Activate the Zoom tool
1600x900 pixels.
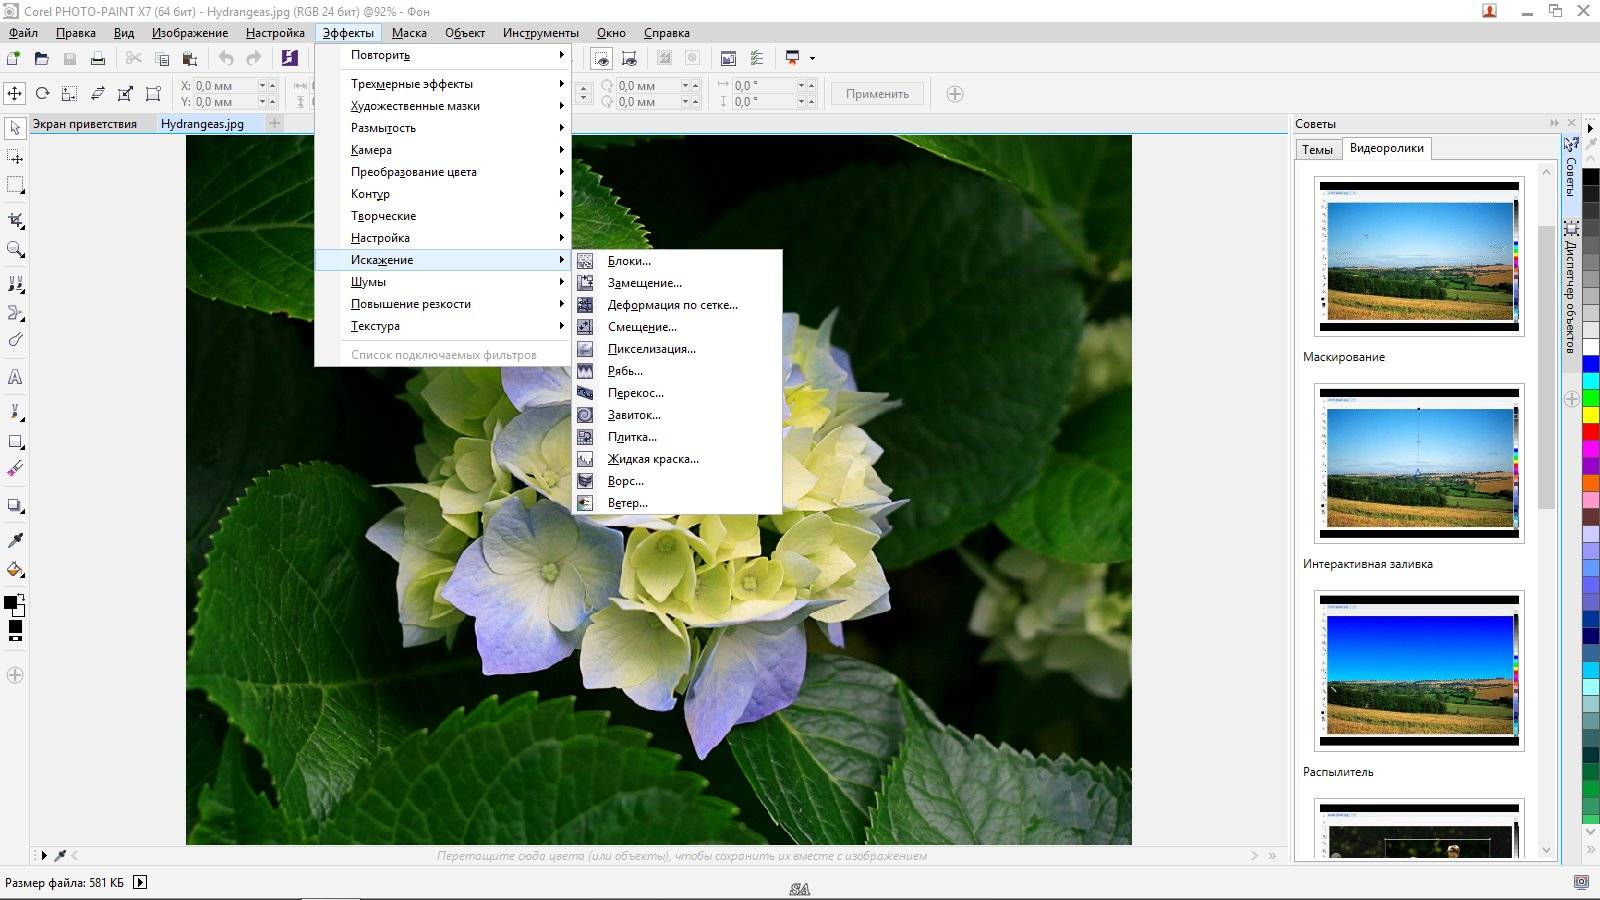click(15, 248)
